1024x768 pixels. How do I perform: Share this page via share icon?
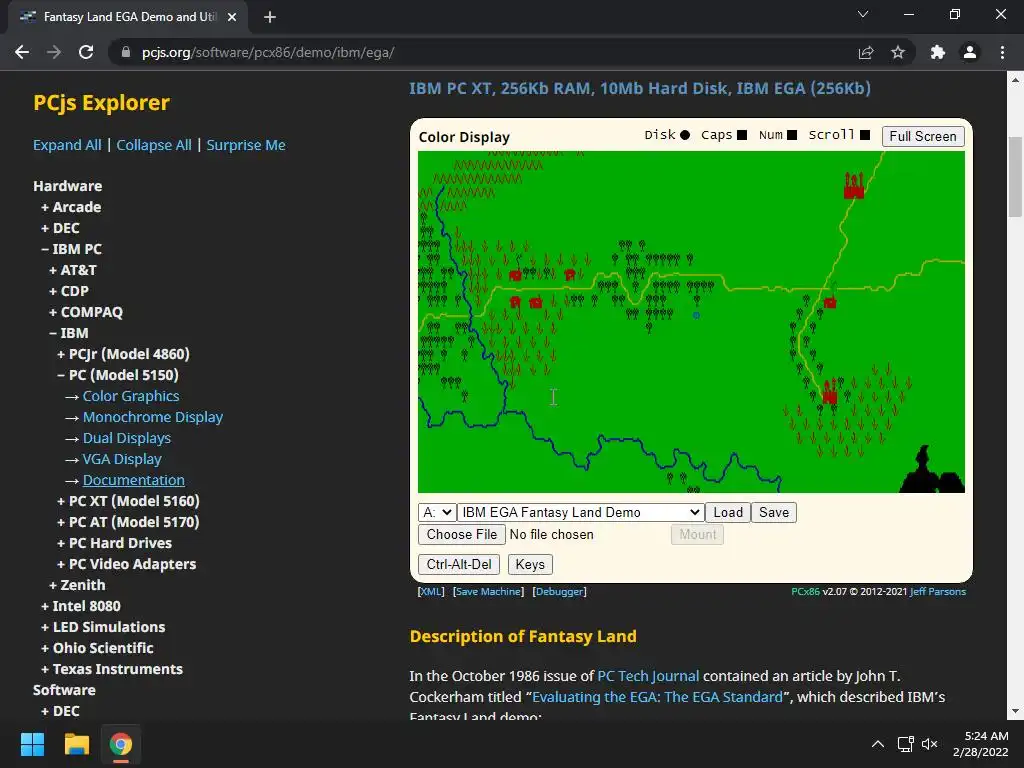pyautogui.click(x=866, y=52)
